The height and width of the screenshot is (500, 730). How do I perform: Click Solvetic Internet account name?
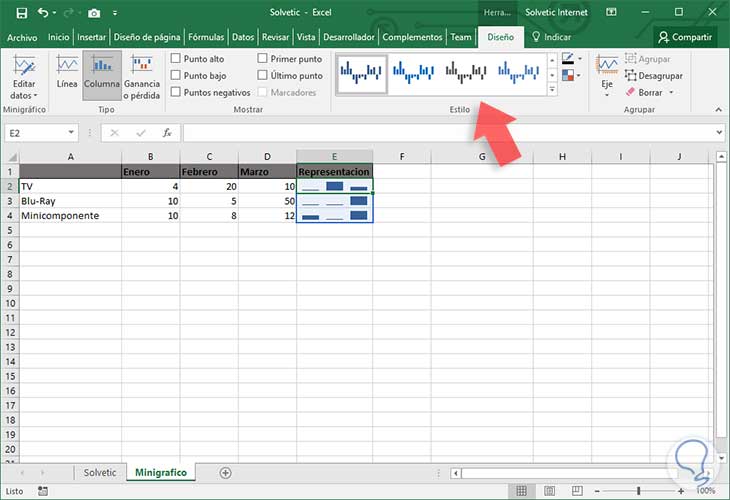coord(556,13)
